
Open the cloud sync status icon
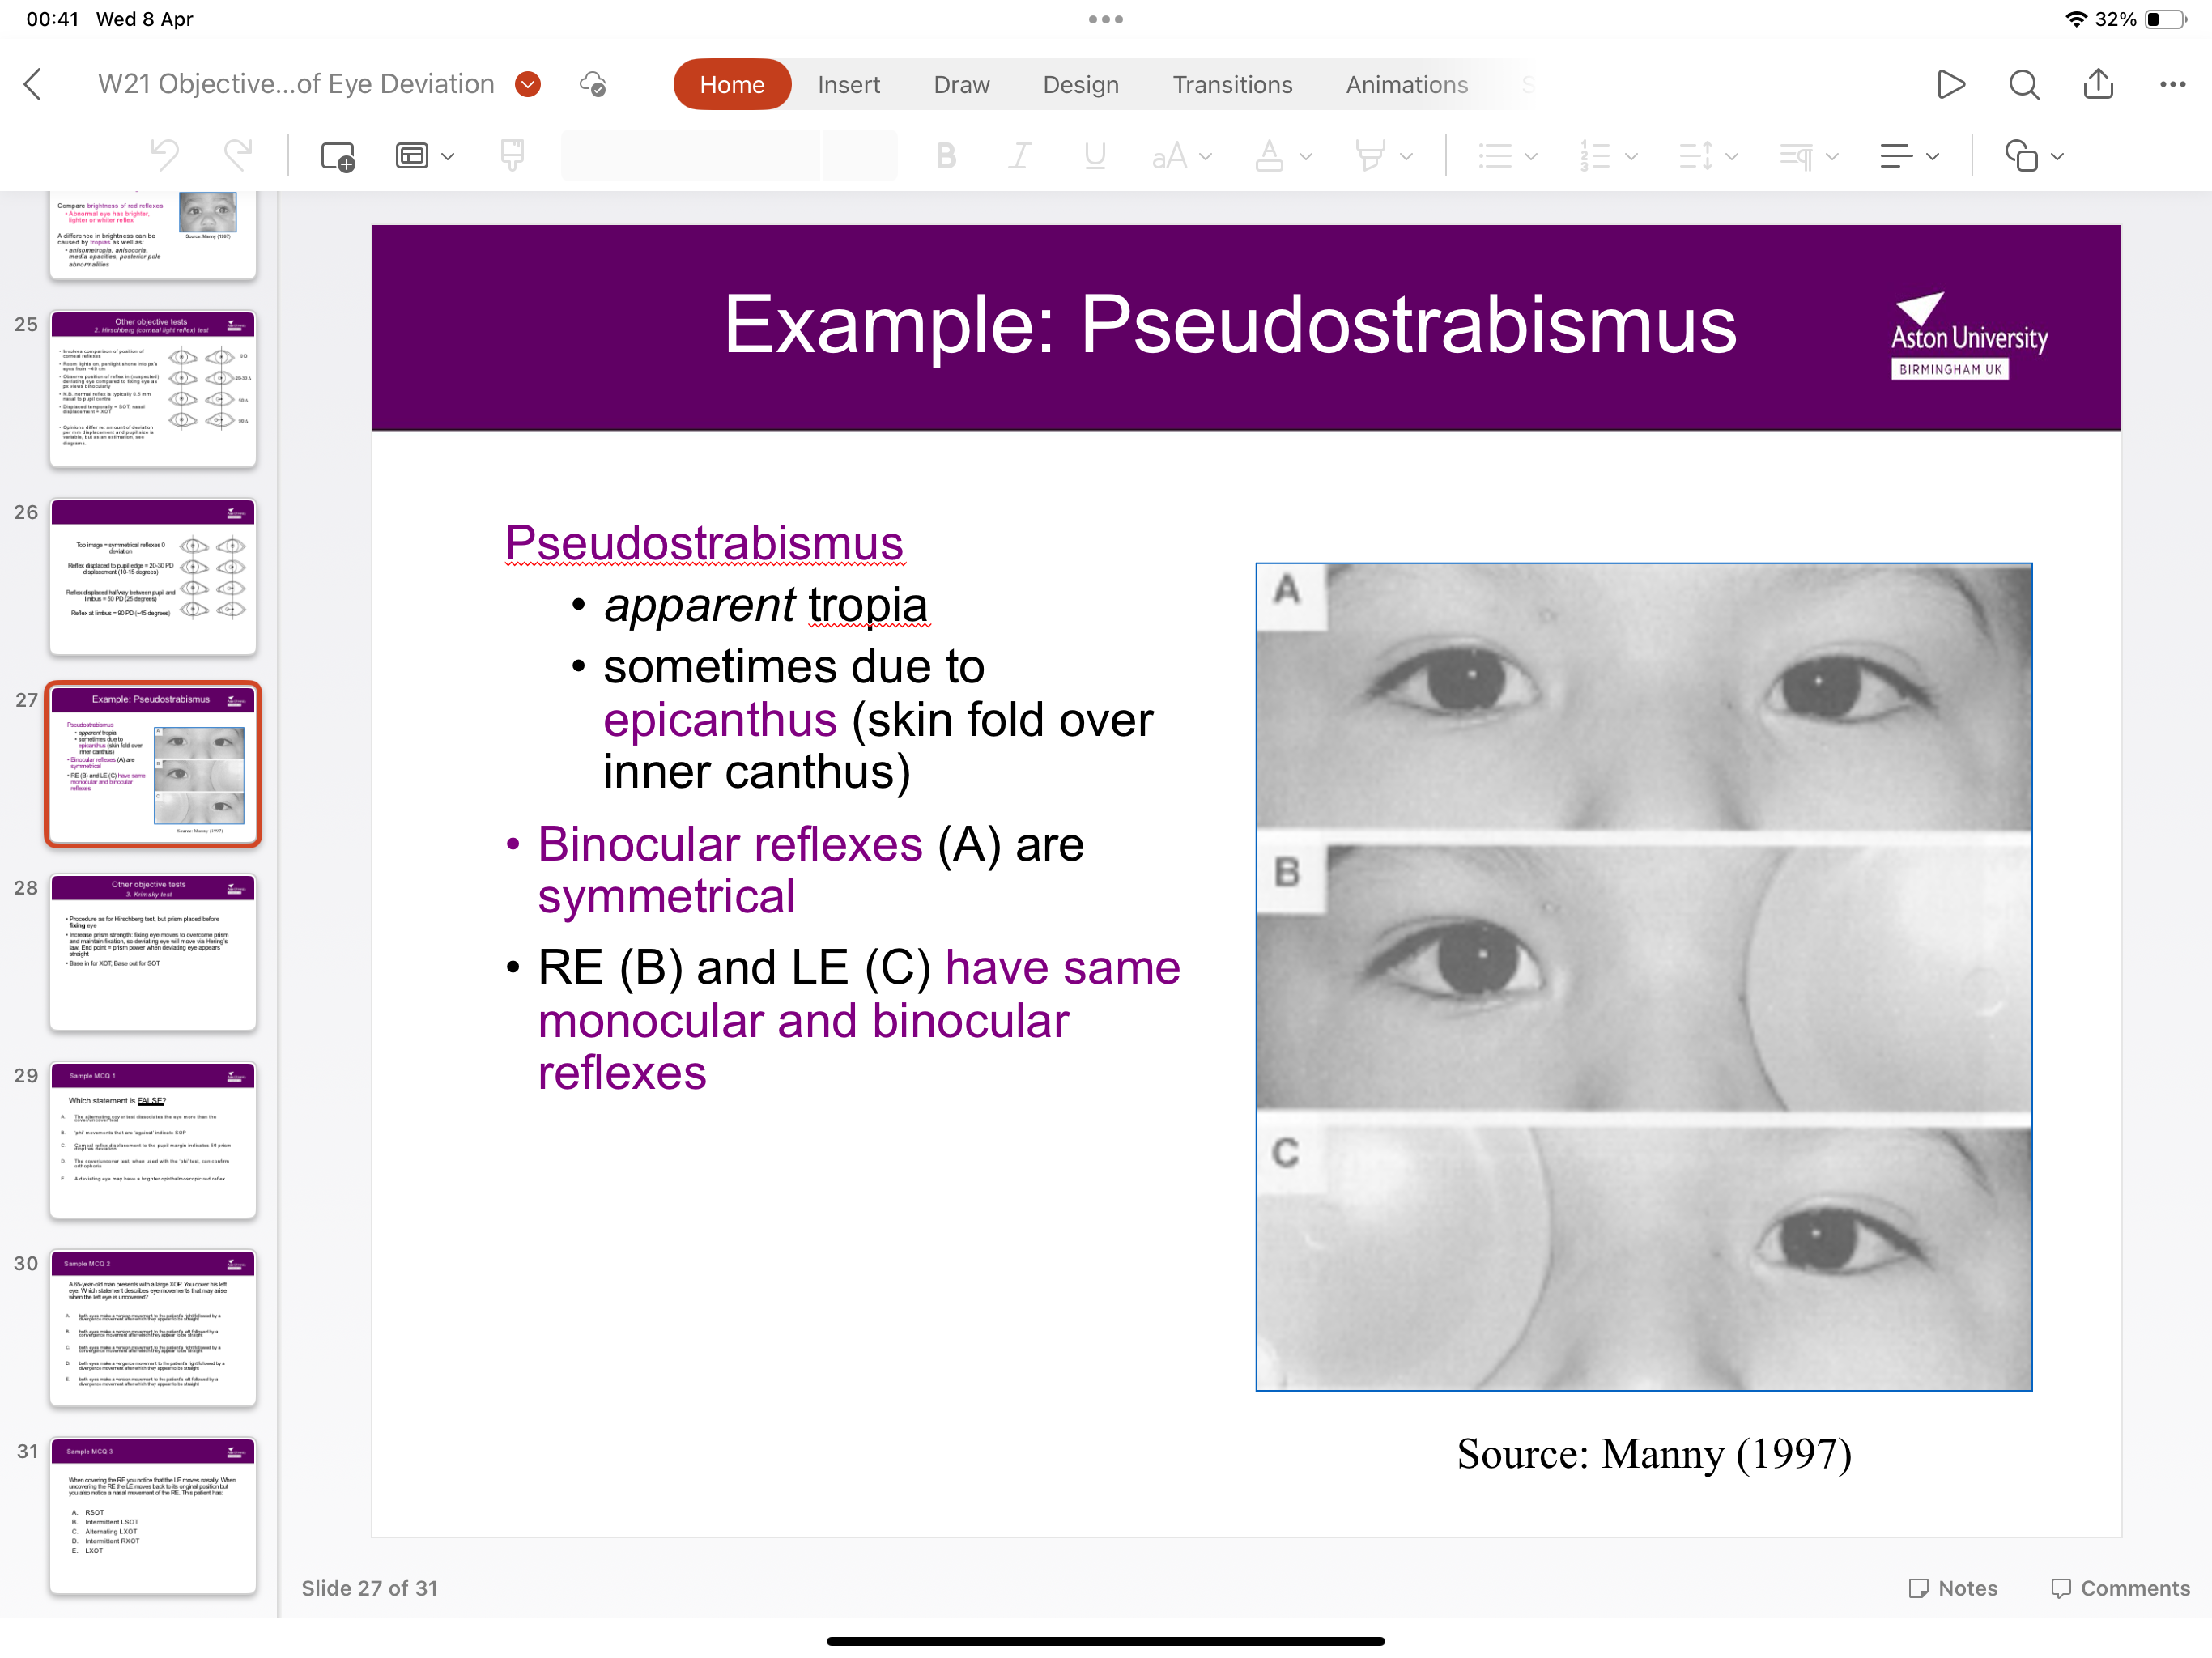click(x=593, y=84)
